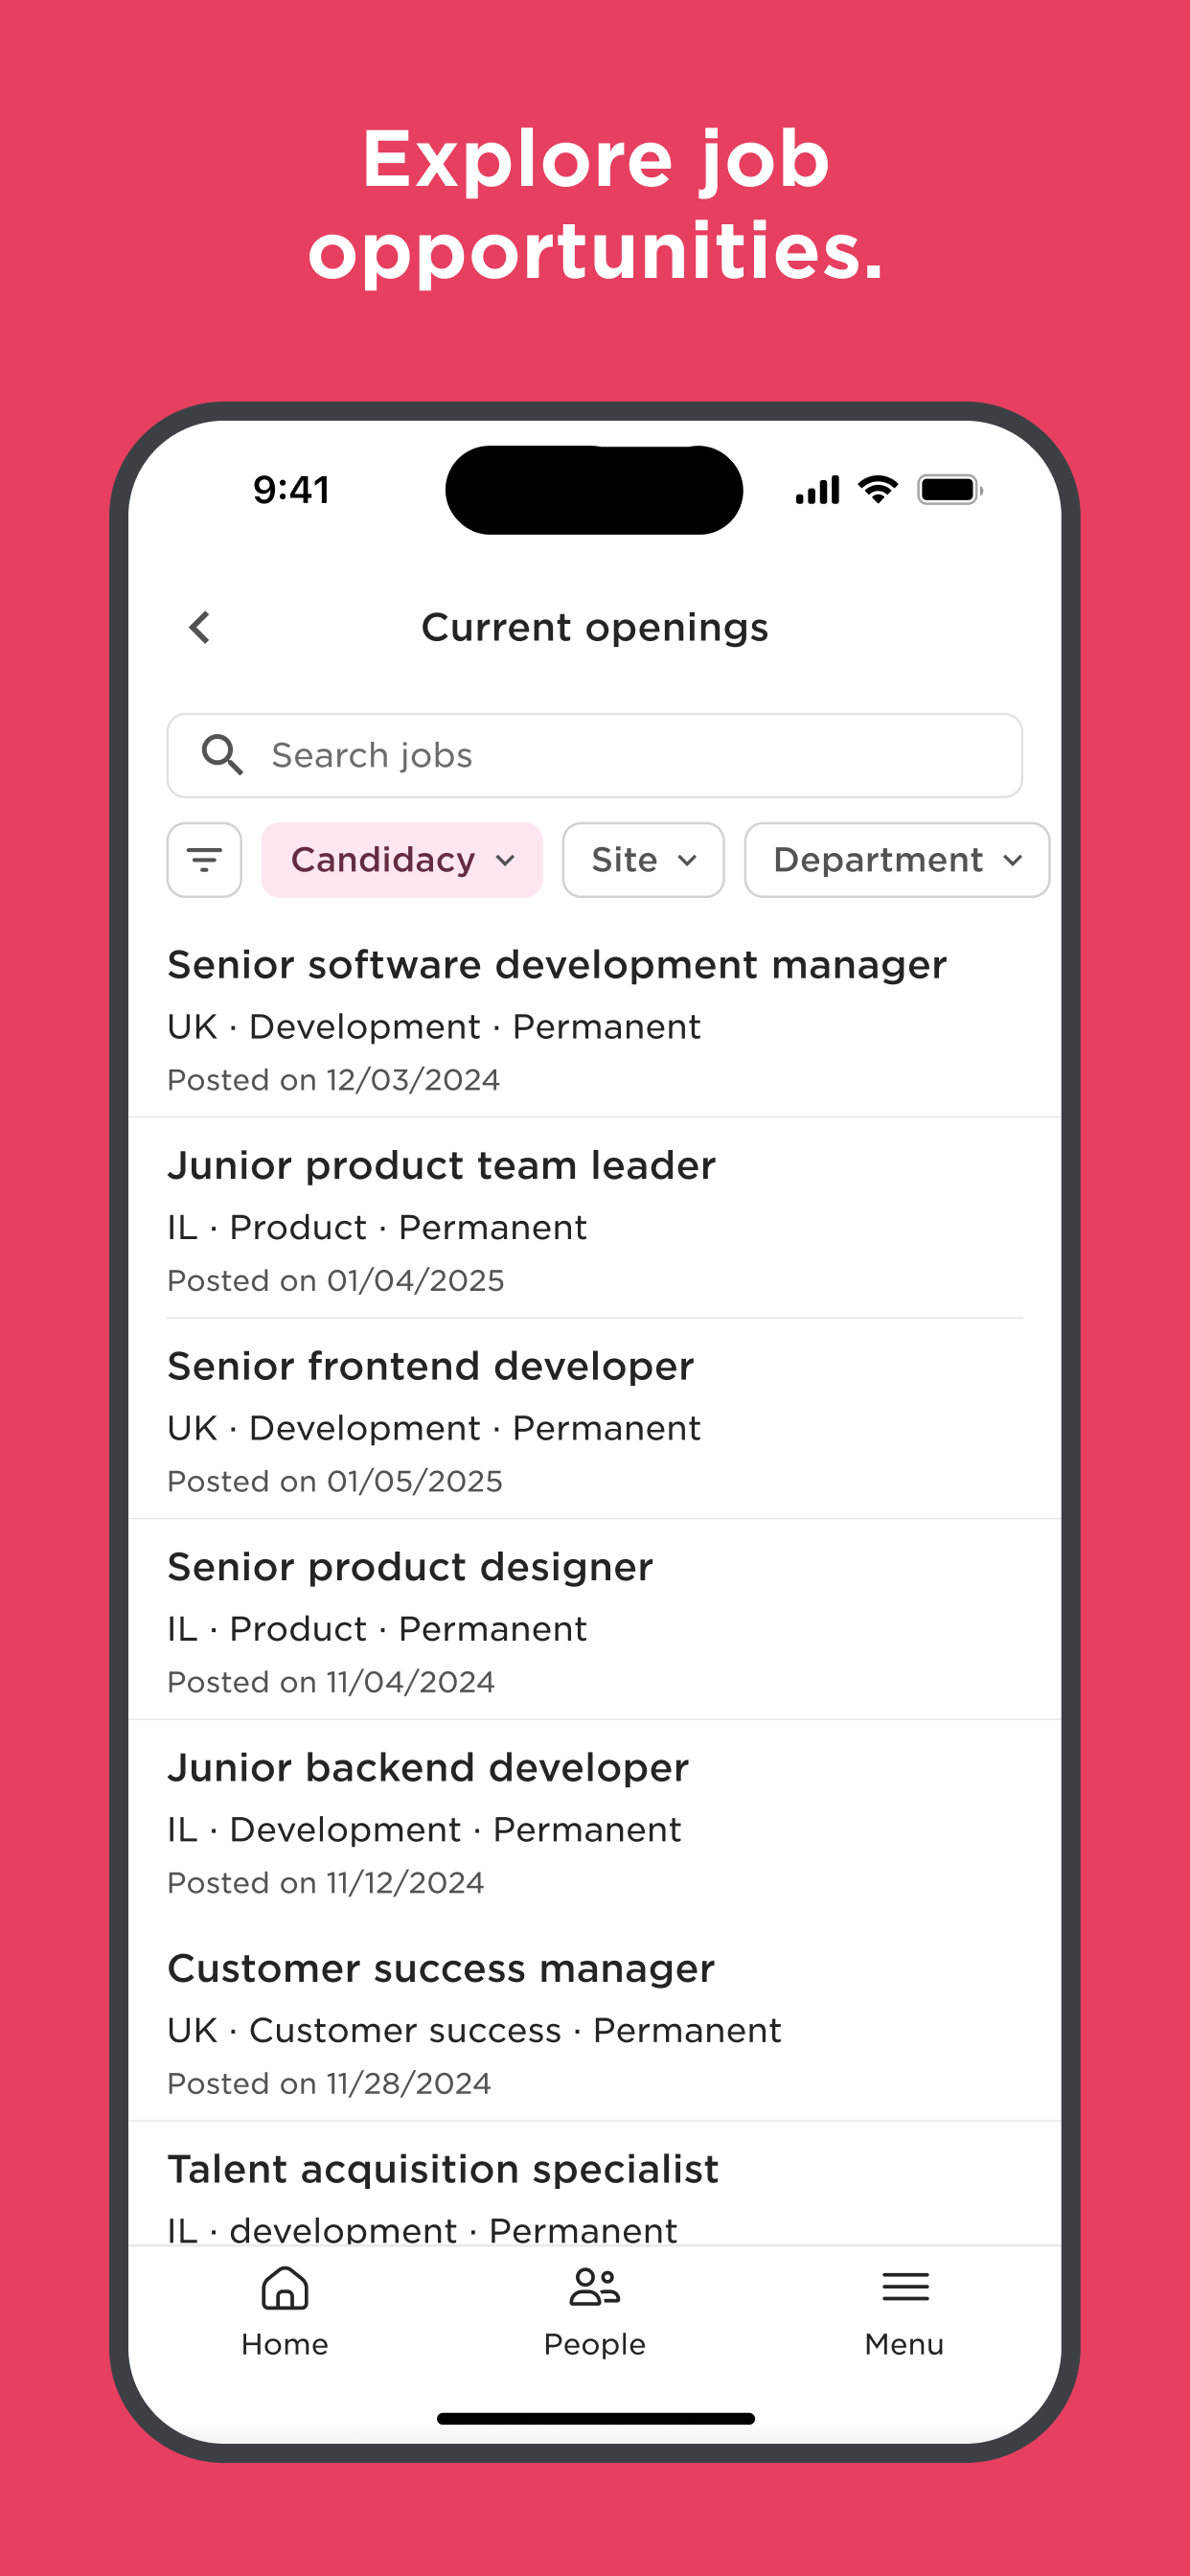Screen dimensions: 1190x2576
Task: Expand the Department filter dropdown
Action: point(897,860)
